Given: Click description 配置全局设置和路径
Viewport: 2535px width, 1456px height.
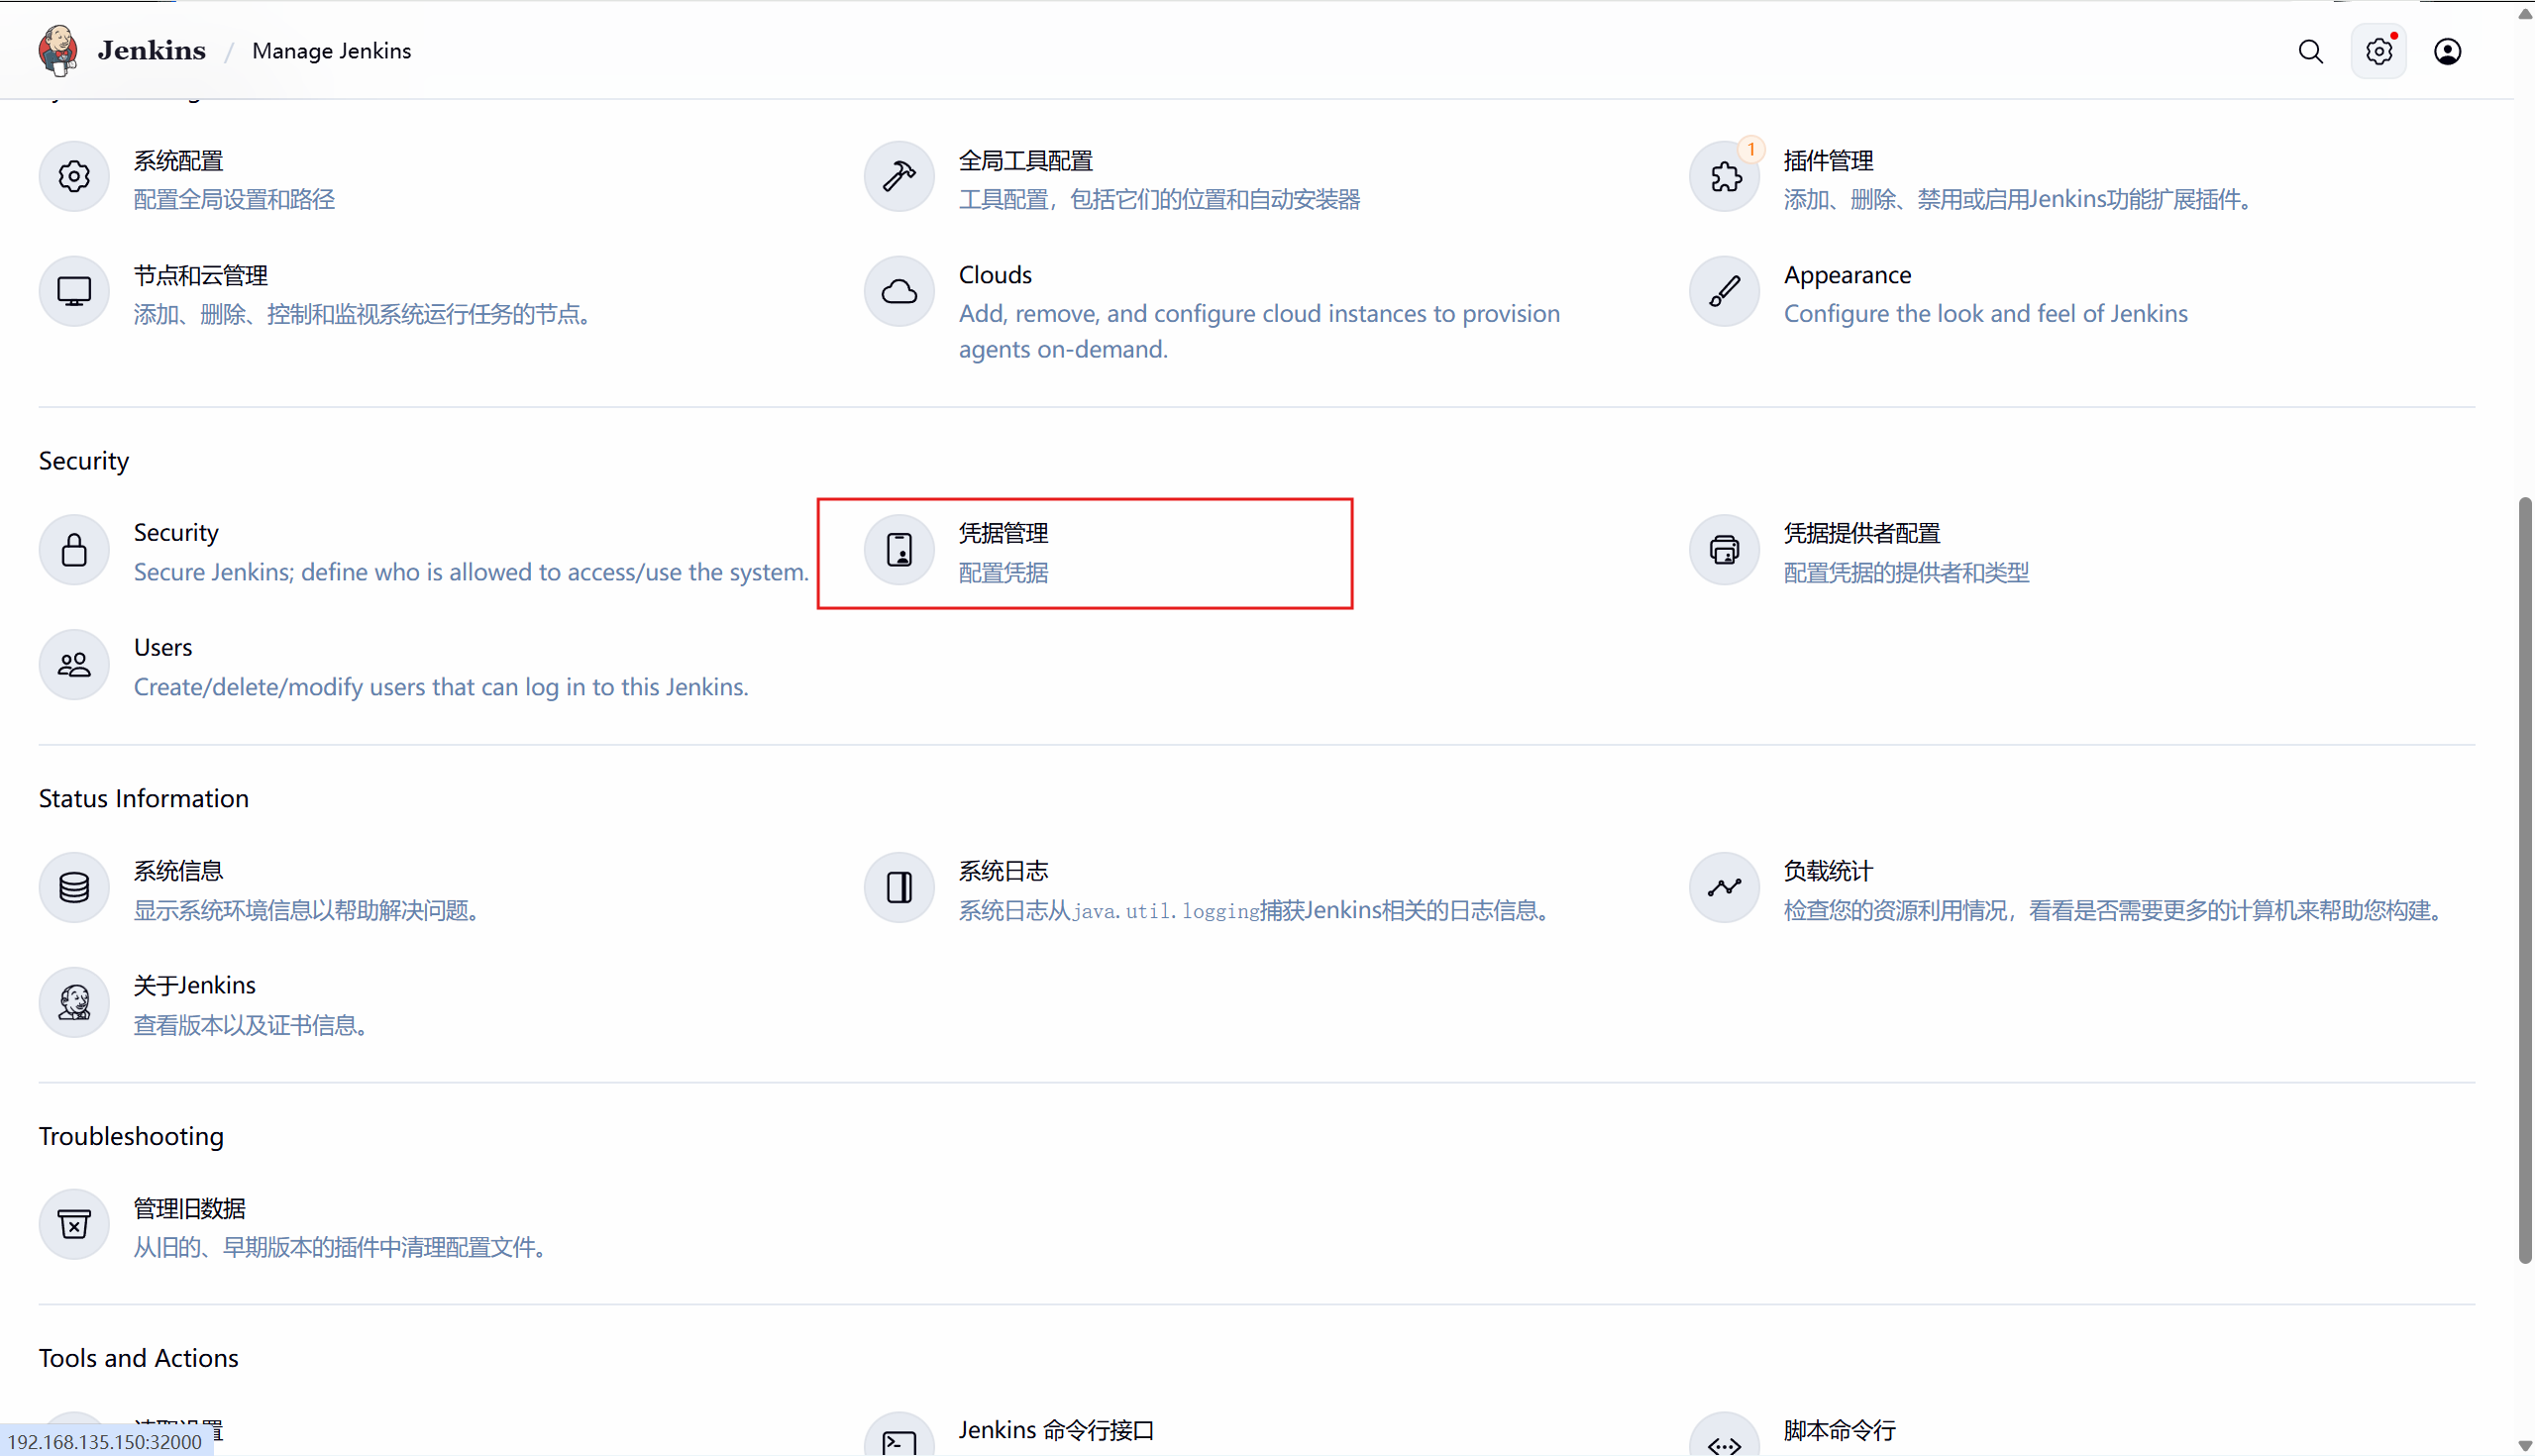Looking at the screenshot, I should 234,200.
